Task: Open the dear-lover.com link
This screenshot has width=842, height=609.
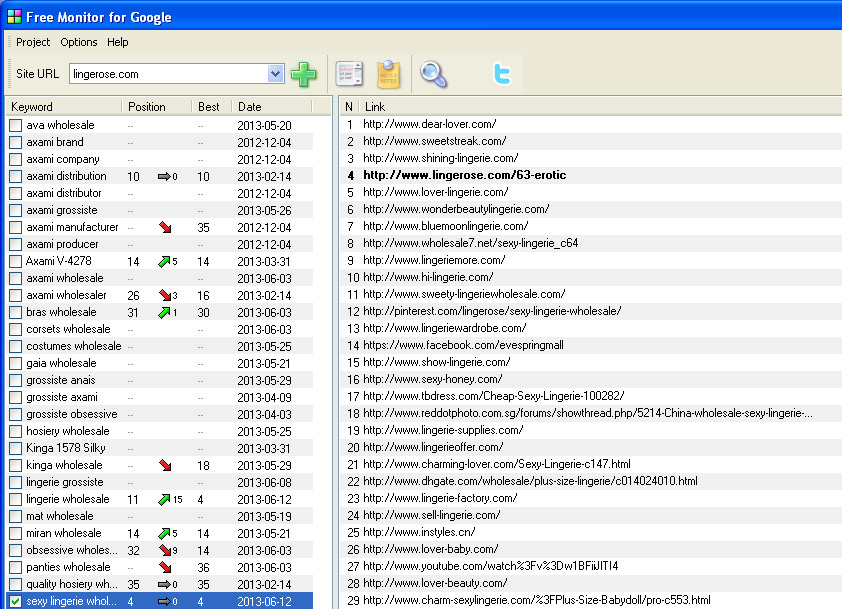Action: [x=430, y=124]
